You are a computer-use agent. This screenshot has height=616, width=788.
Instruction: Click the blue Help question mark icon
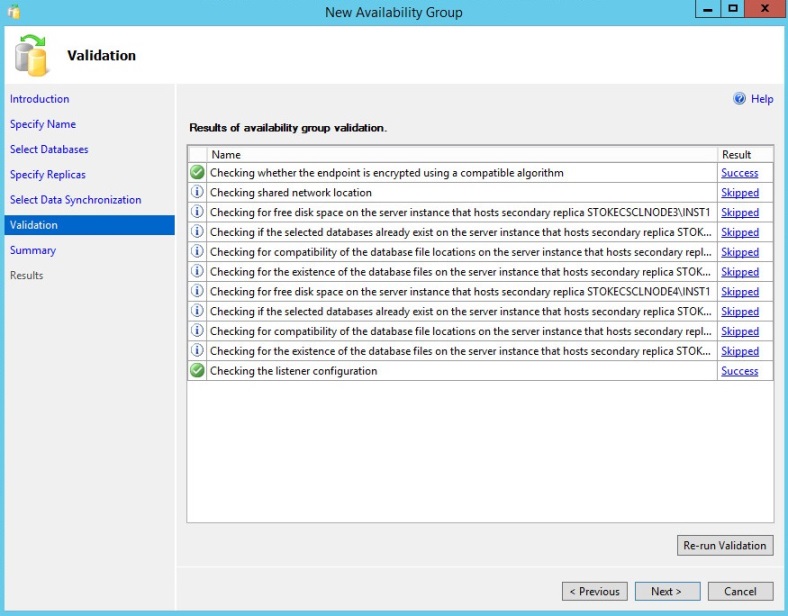(740, 99)
